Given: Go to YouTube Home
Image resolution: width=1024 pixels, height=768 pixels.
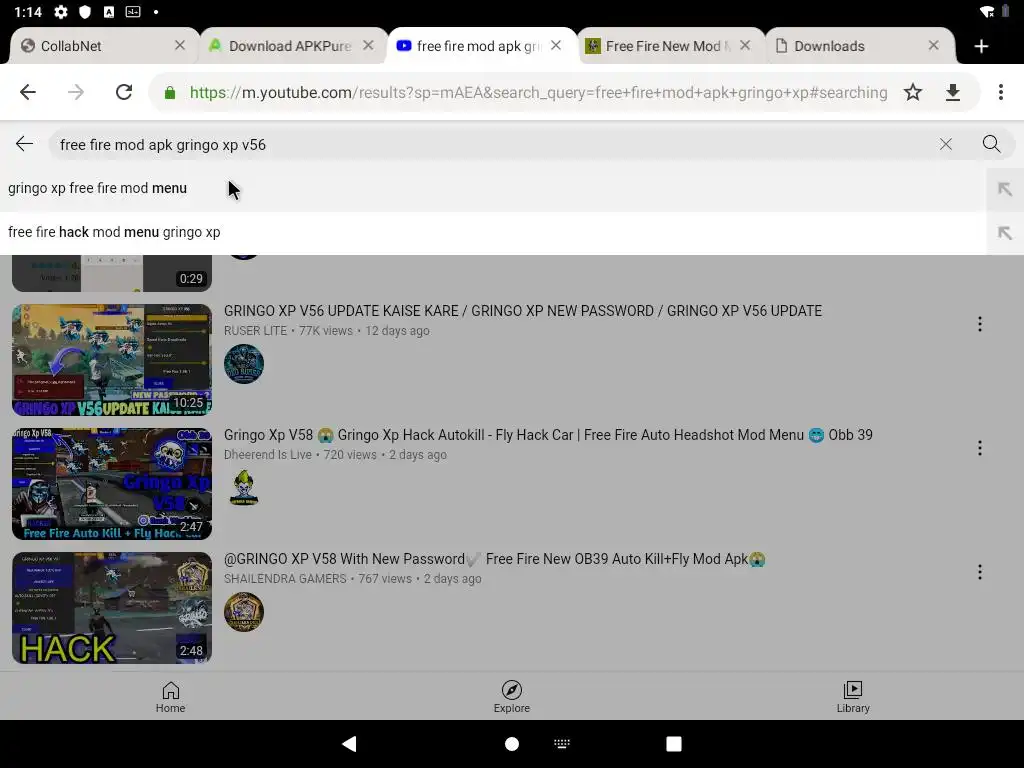Looking at the screenshot, I should (170, 697).
